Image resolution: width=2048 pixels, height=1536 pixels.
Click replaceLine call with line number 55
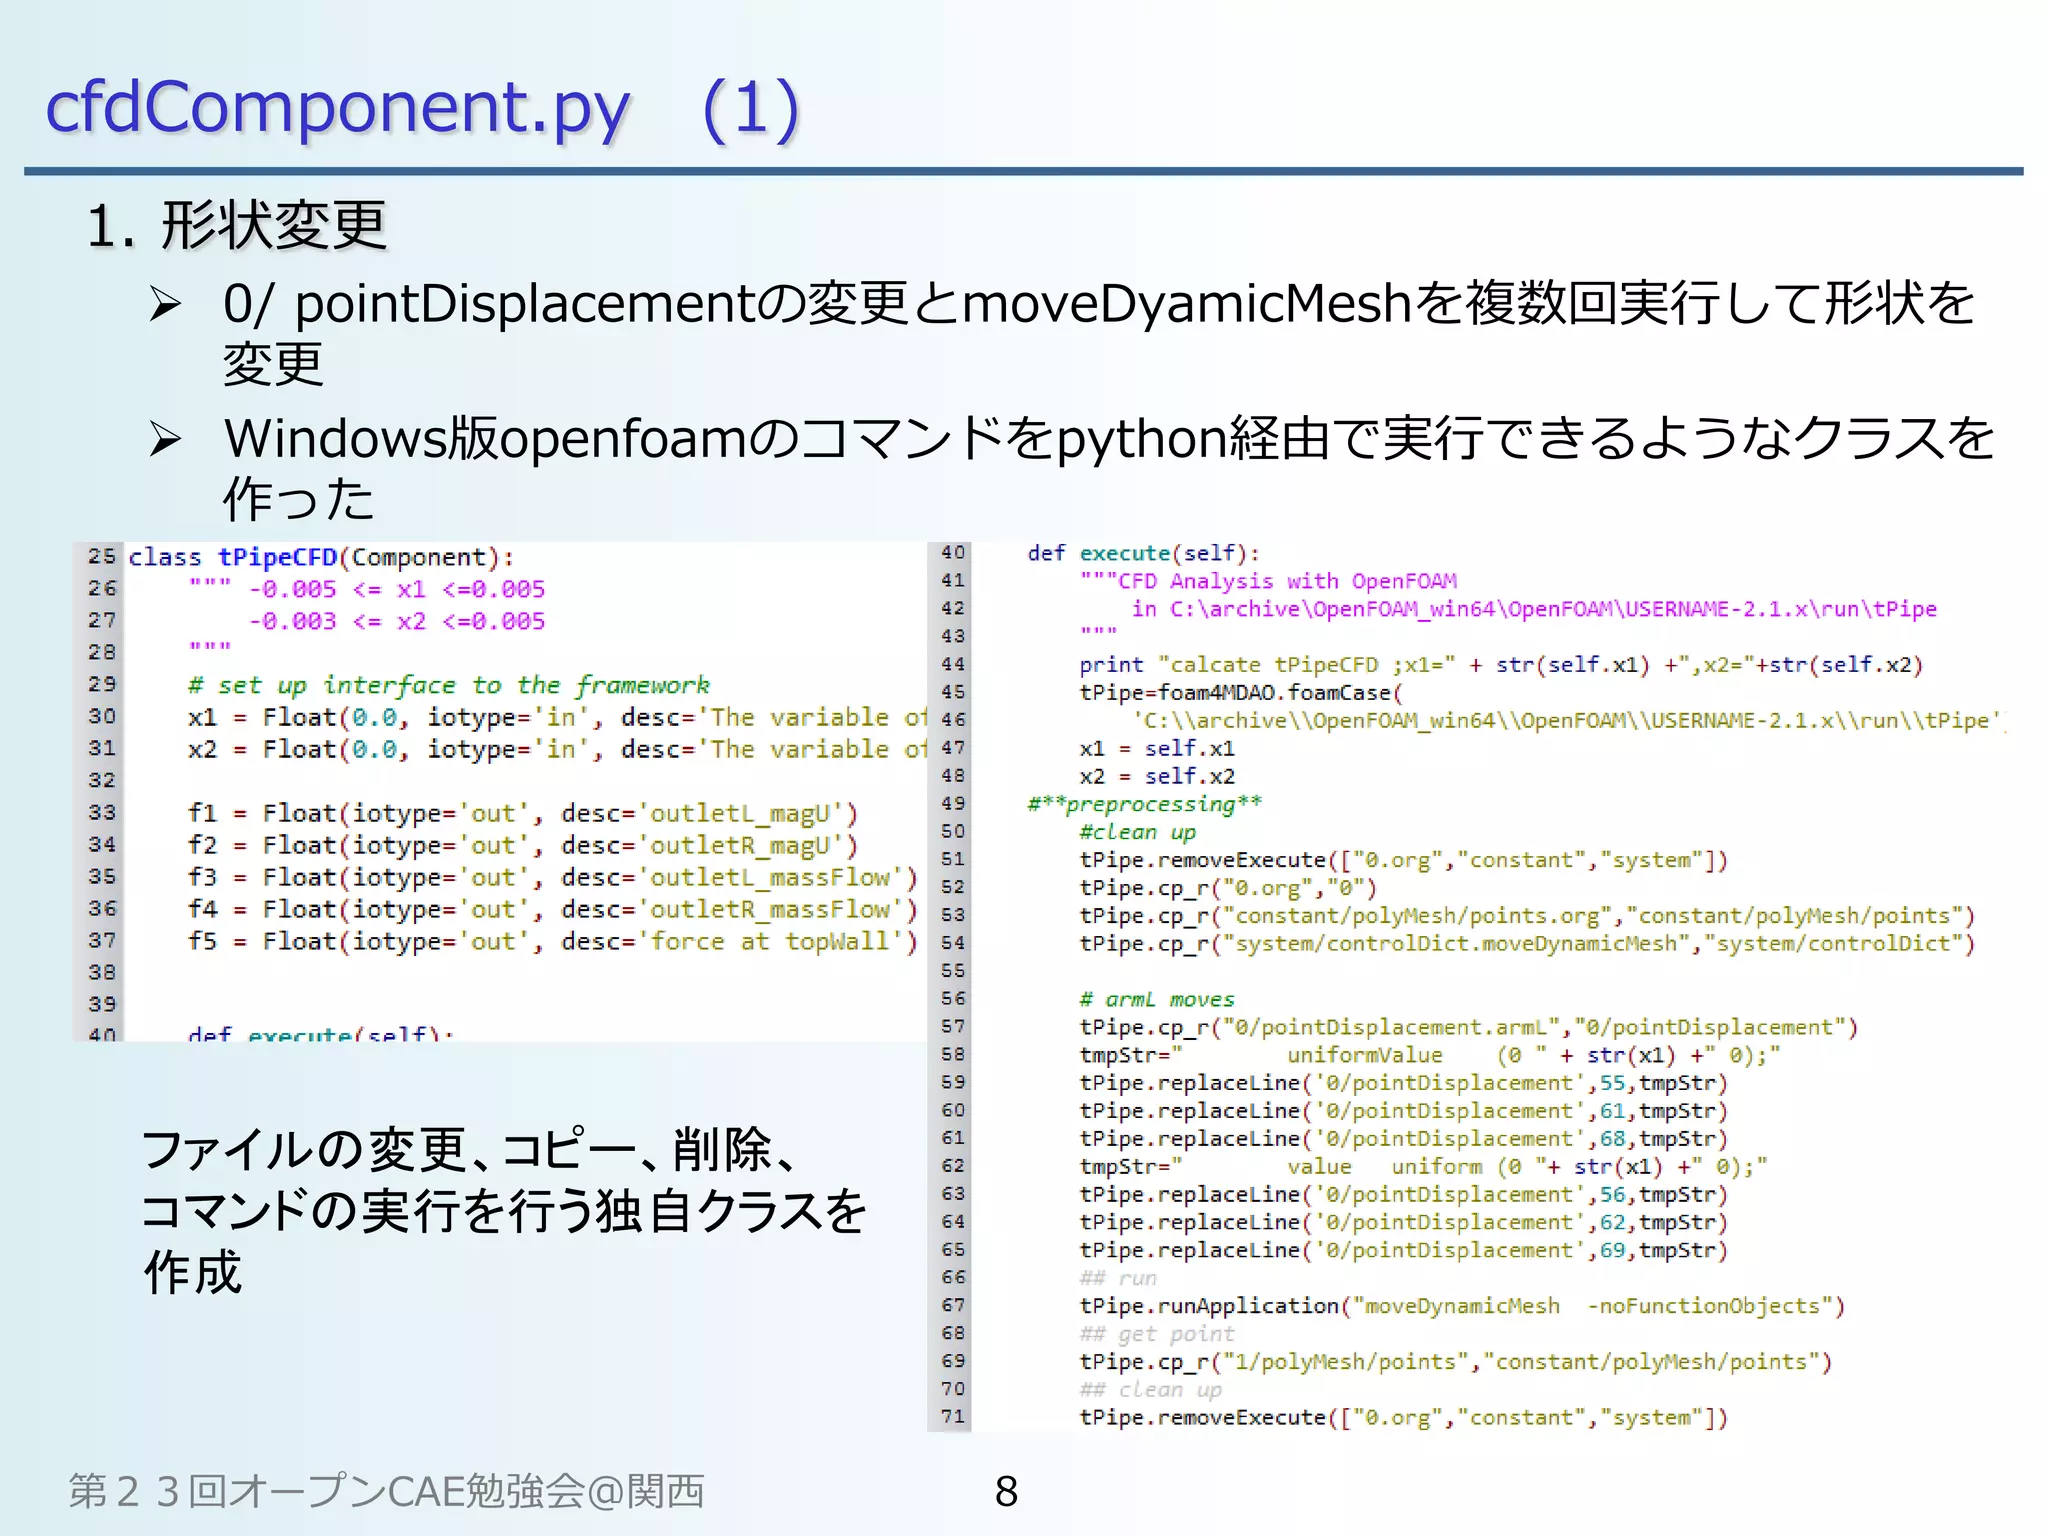pos(1403,1083)
